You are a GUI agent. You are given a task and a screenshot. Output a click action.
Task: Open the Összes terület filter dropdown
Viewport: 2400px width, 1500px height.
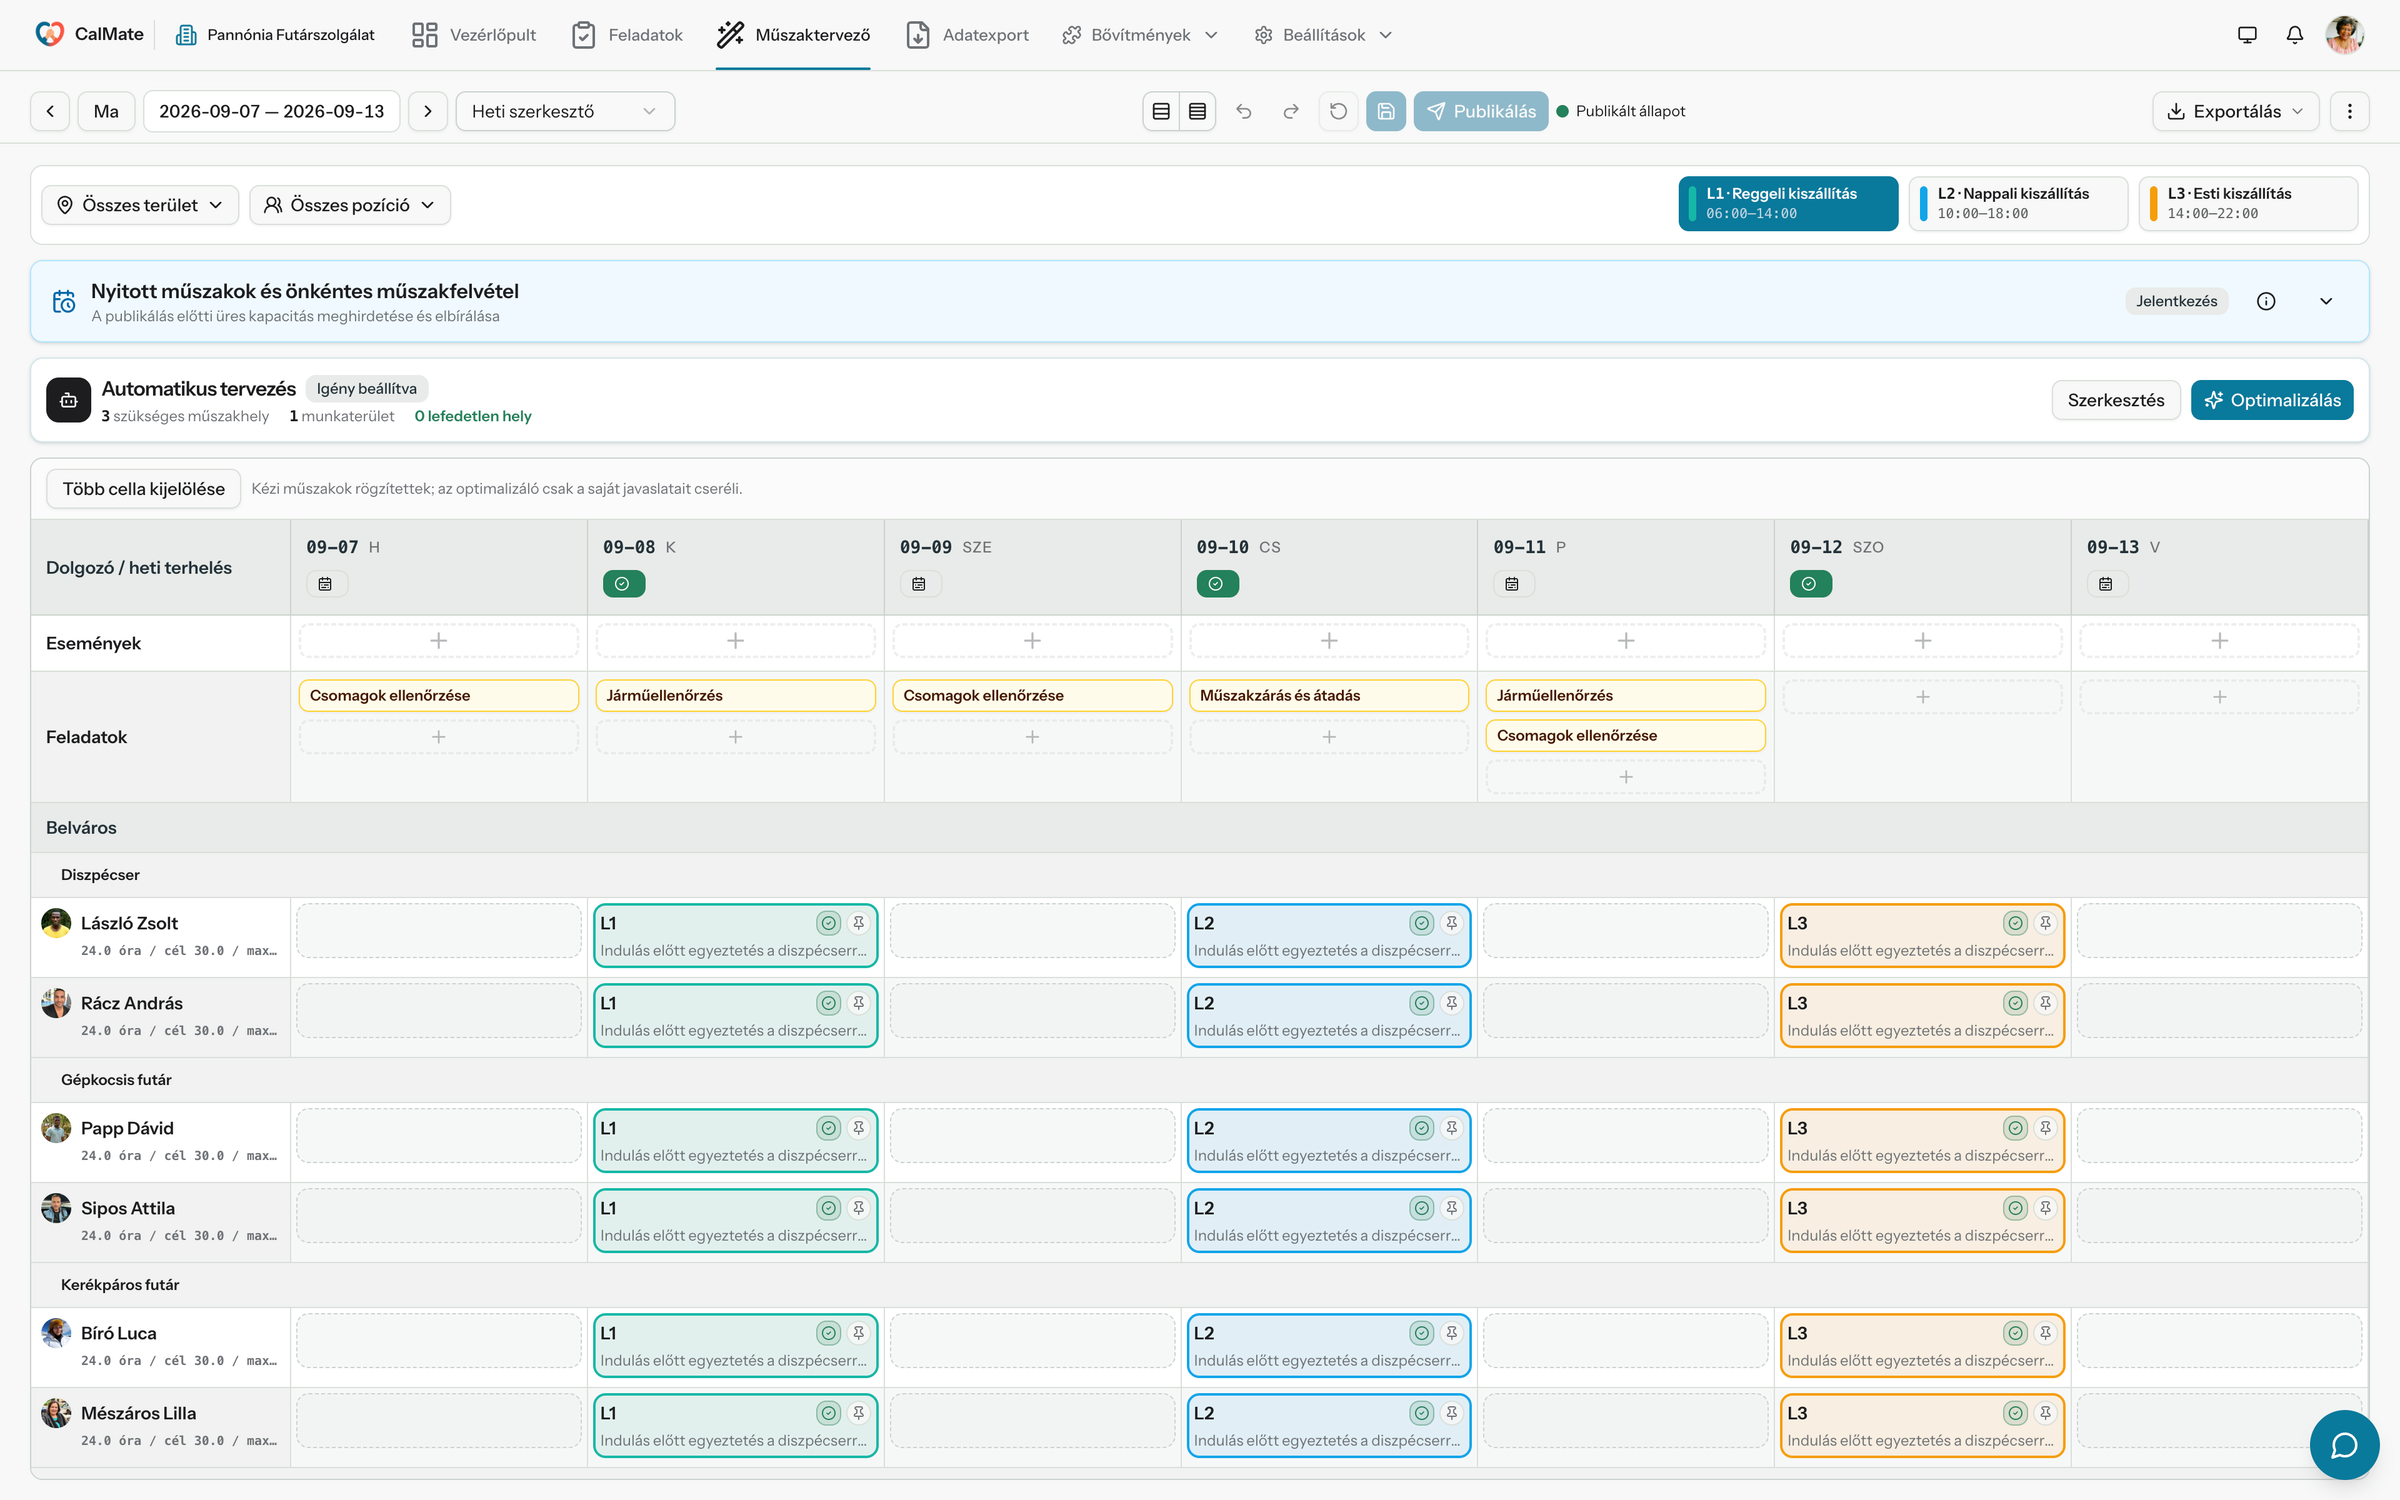click(x=140, y=205)
